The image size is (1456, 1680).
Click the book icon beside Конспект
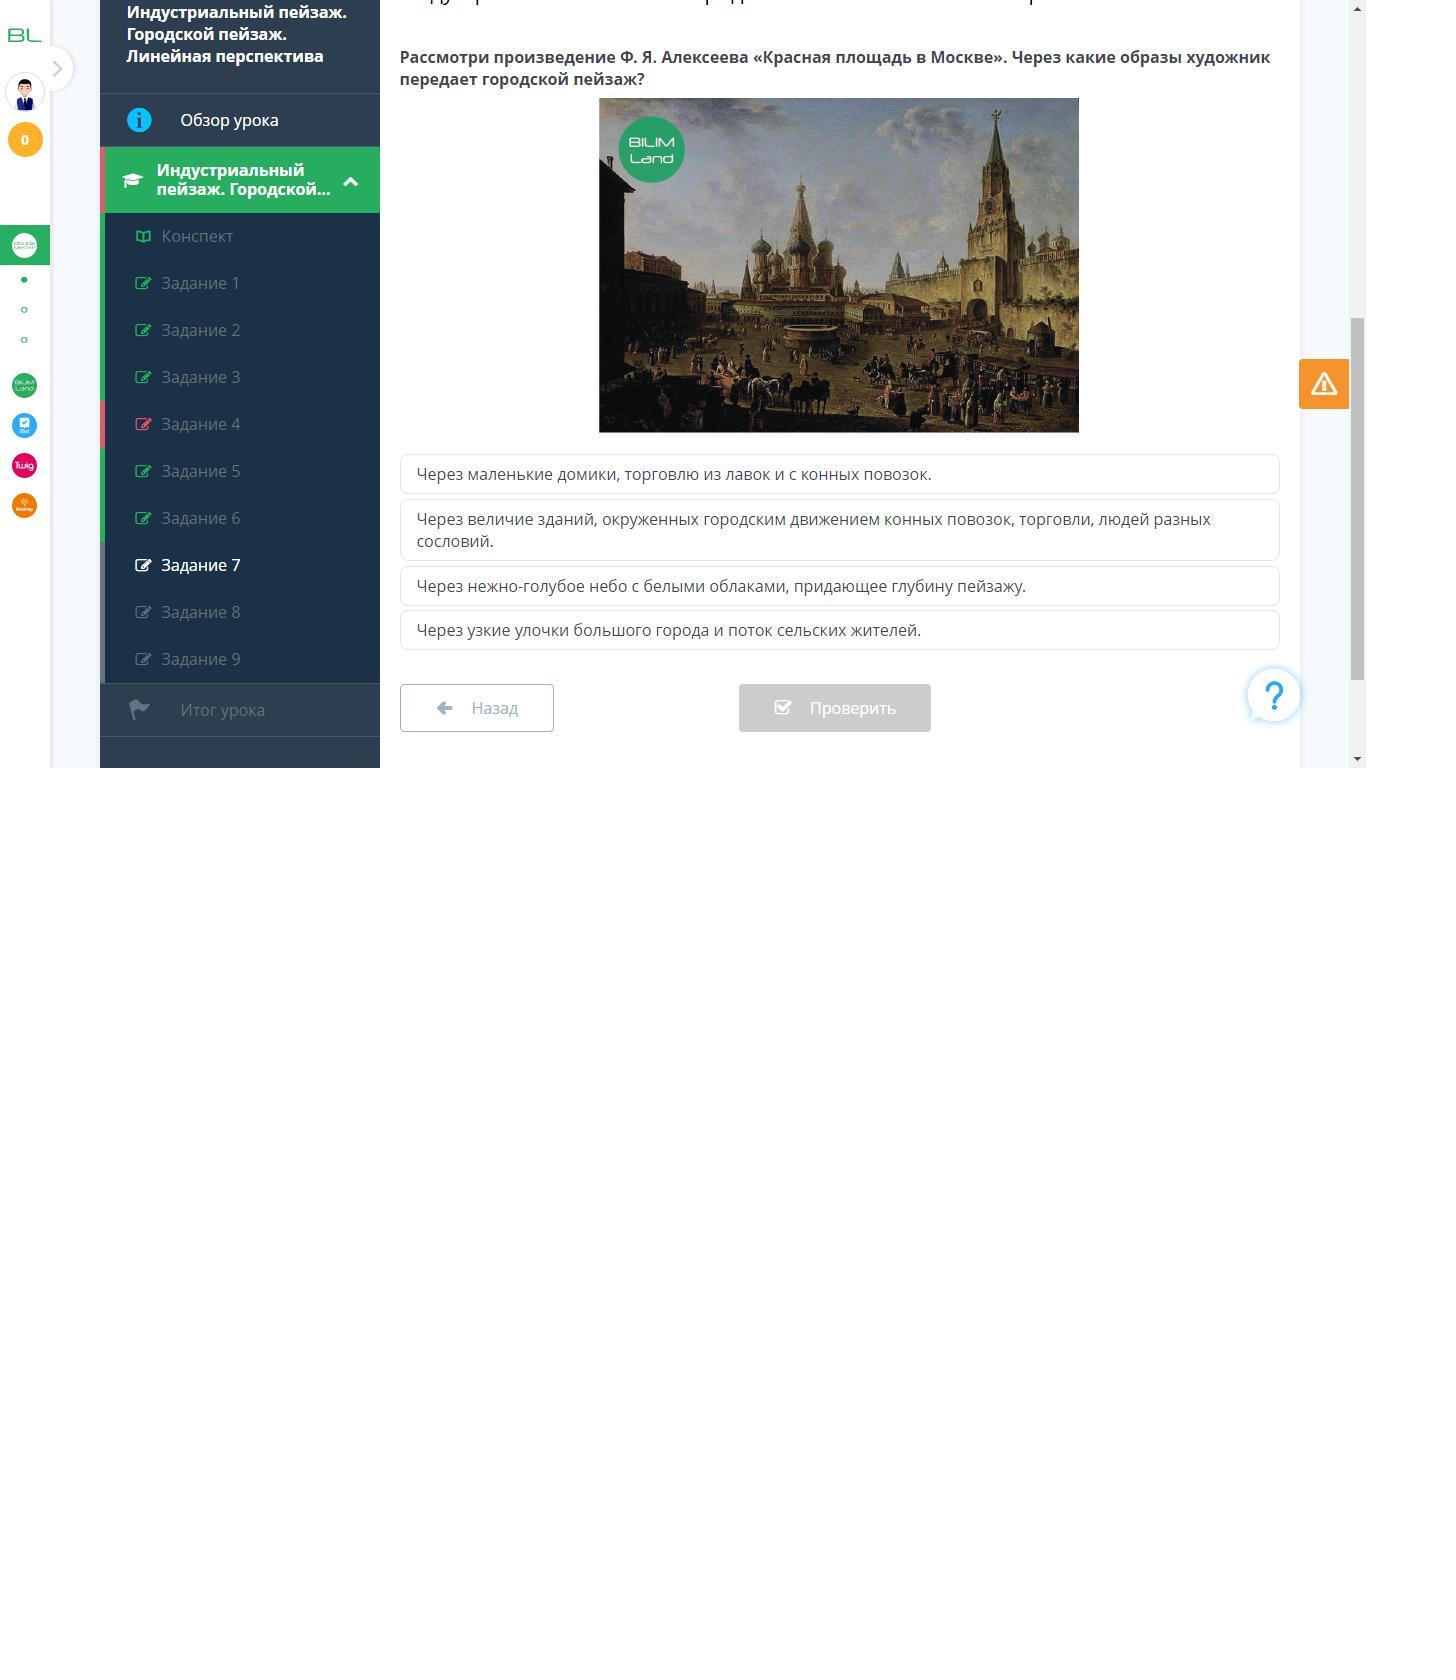[143, 237]
